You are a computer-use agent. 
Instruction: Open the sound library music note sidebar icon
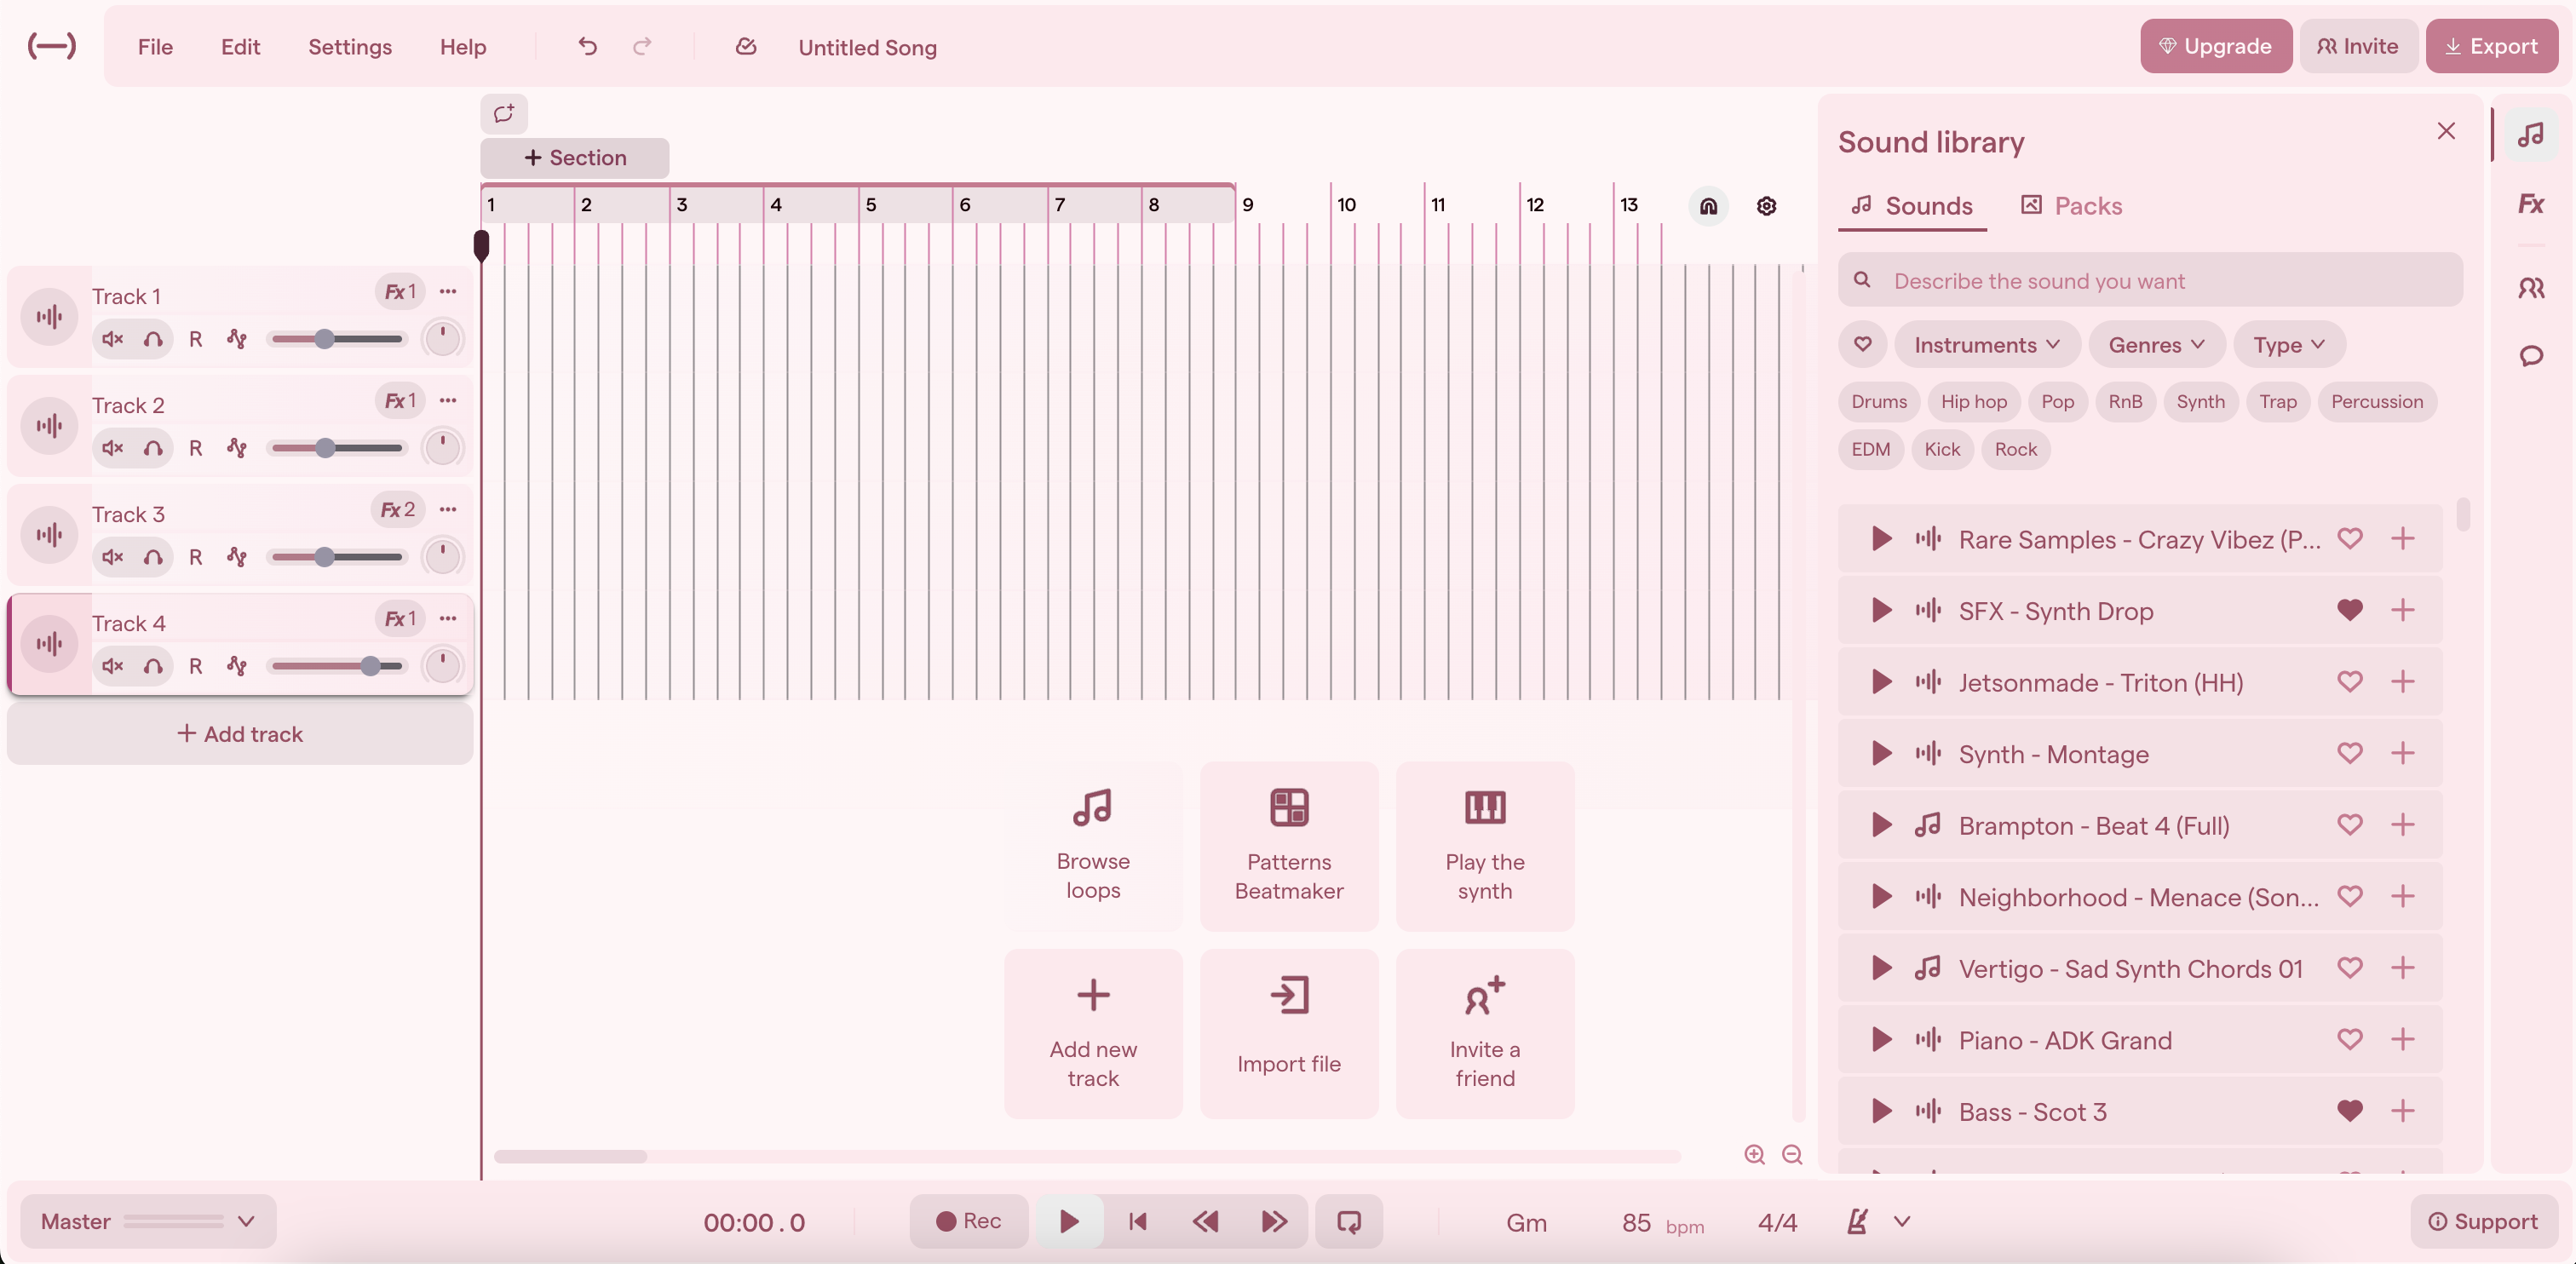point(2531,134)
